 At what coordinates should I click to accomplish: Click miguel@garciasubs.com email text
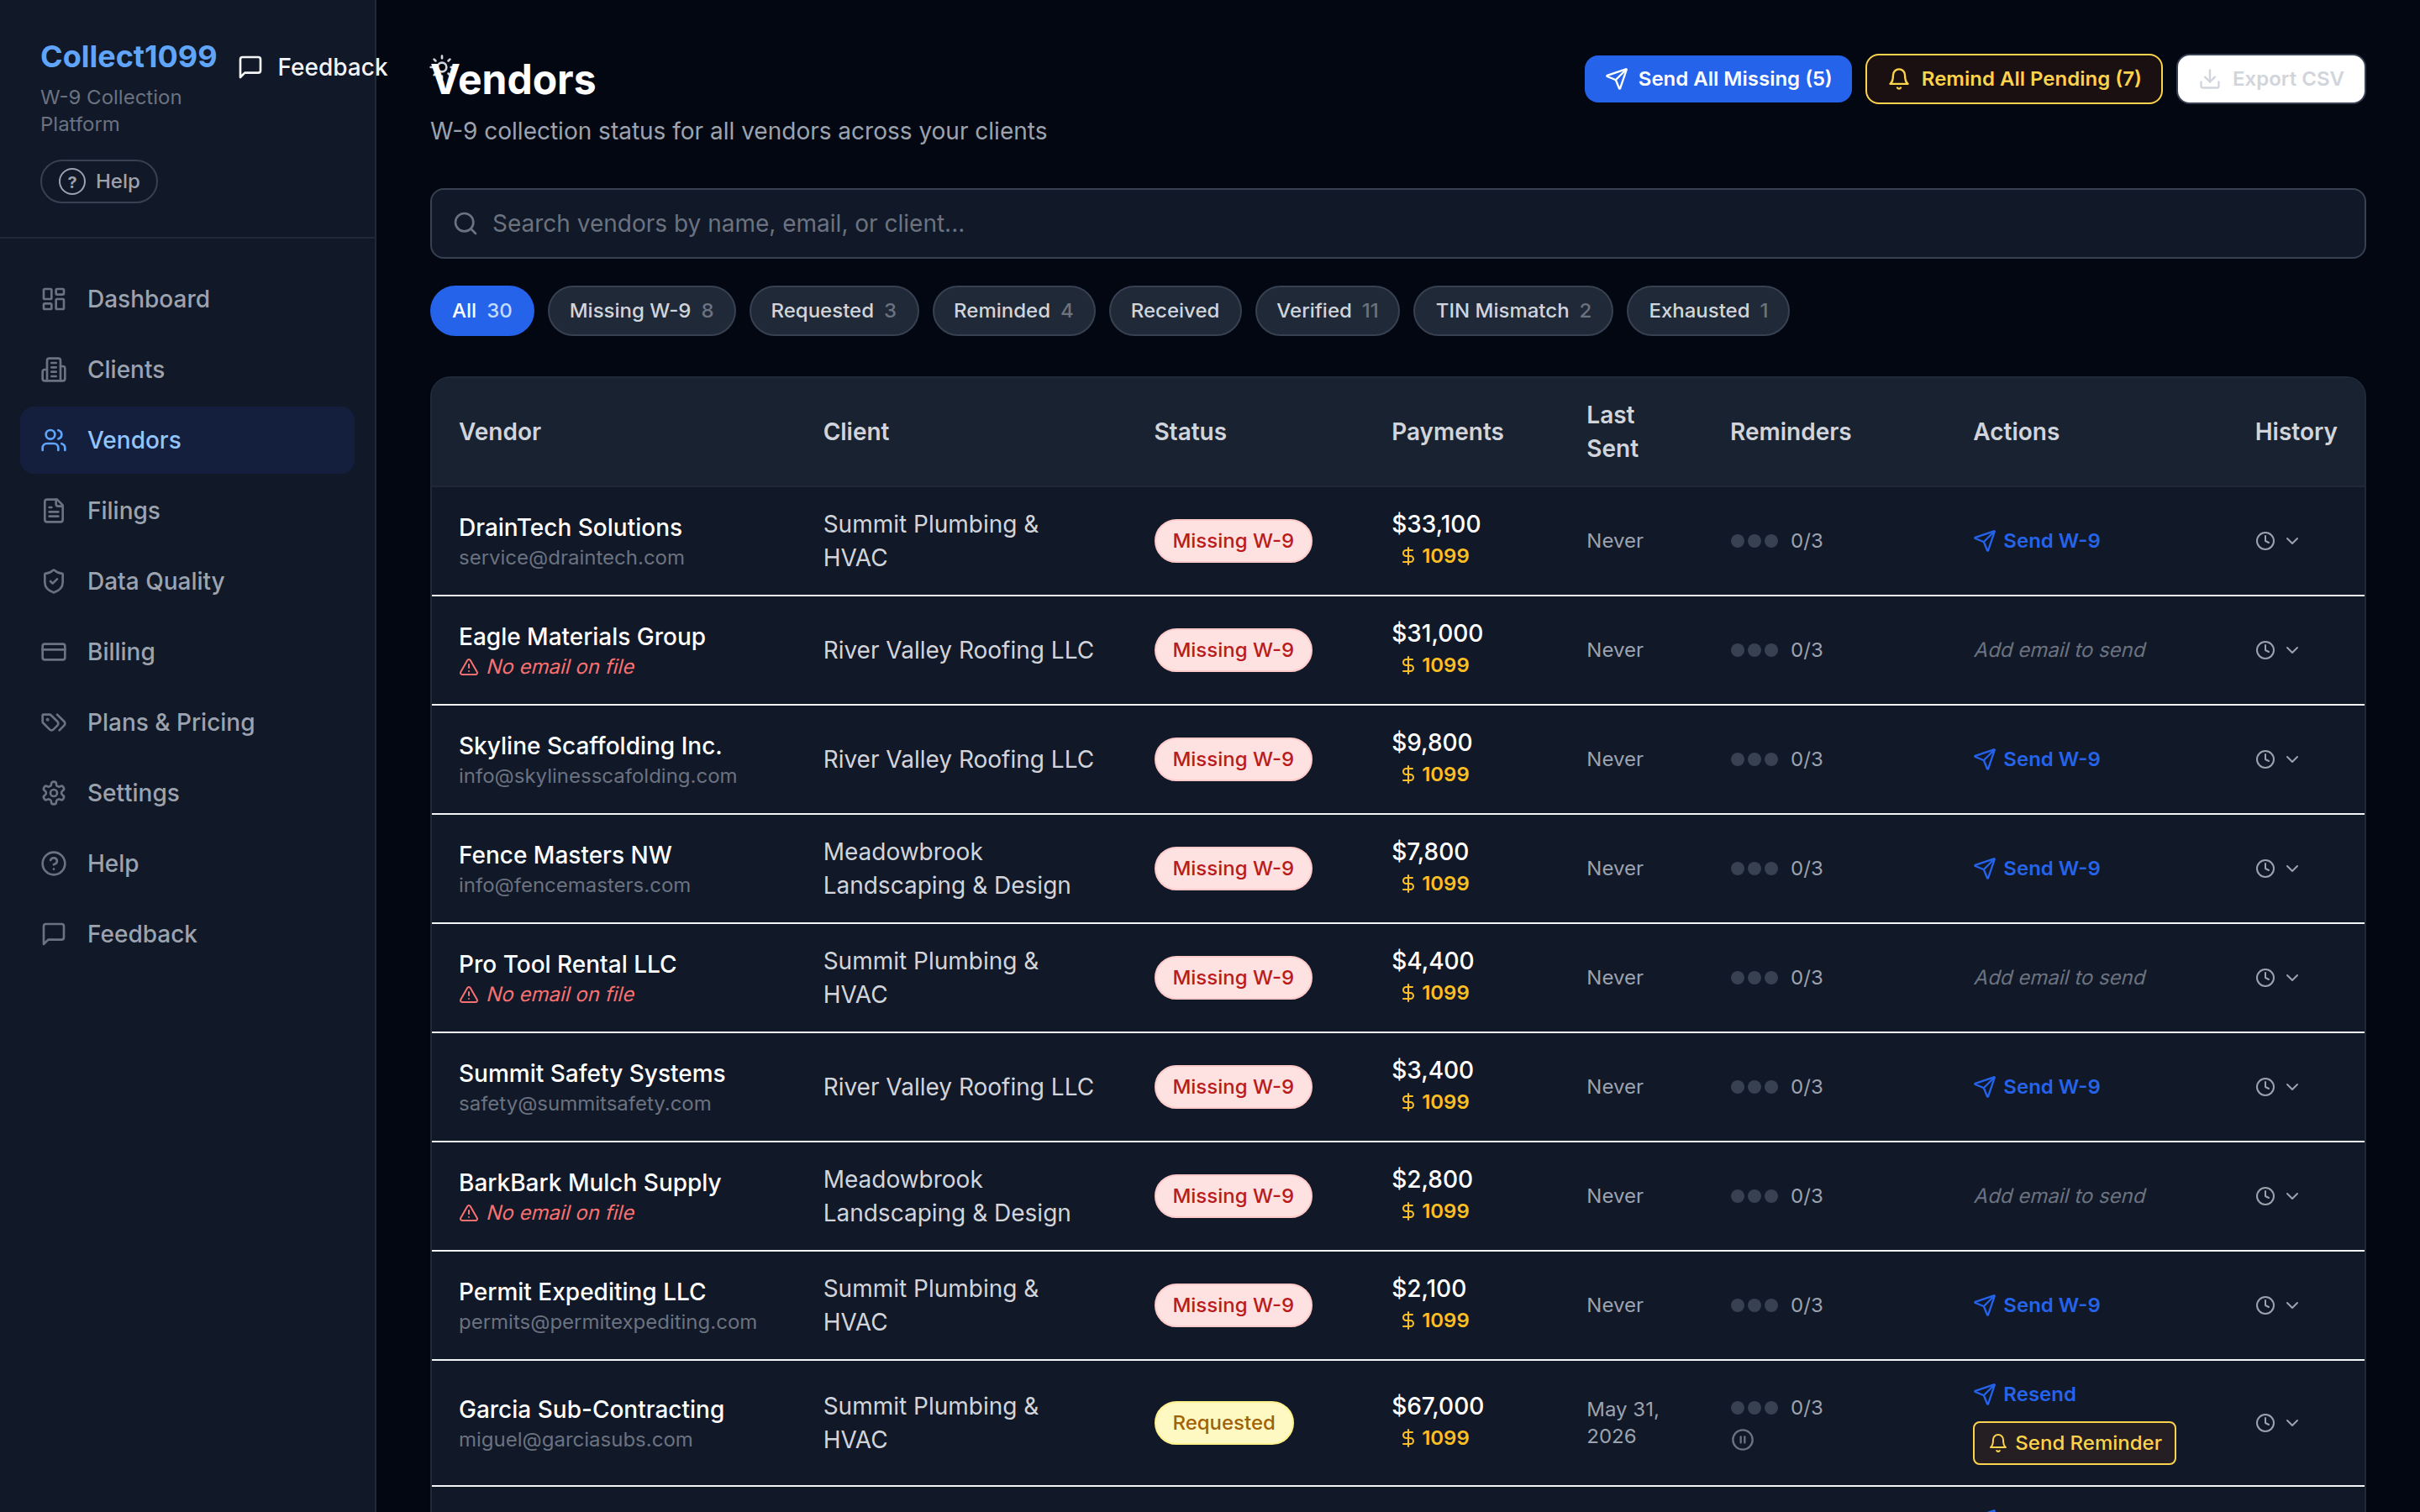point(575,1440)
